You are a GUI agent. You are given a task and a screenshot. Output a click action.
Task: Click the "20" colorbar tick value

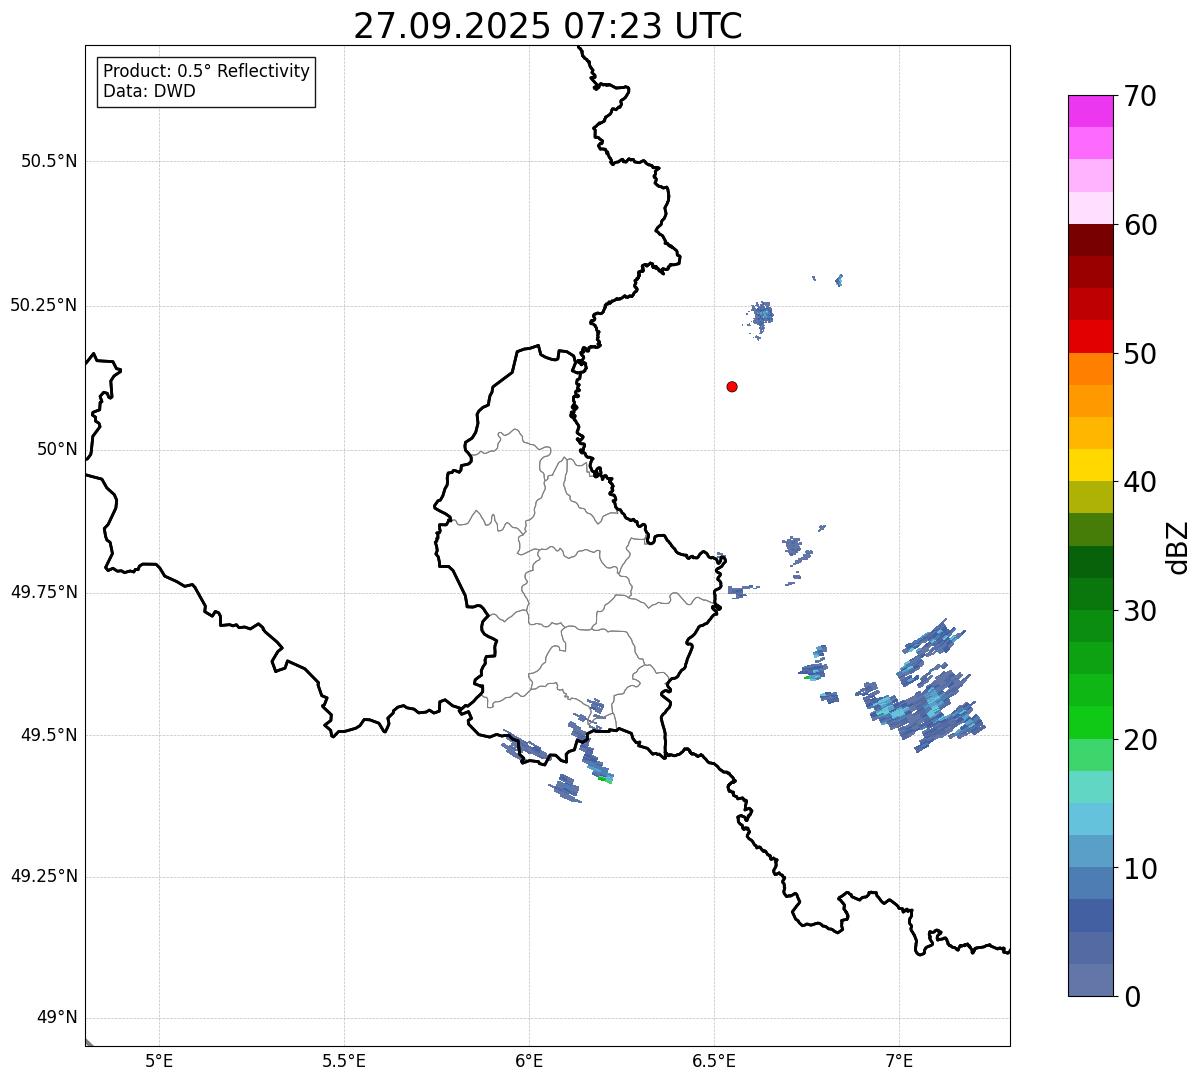click(1141, 740)
